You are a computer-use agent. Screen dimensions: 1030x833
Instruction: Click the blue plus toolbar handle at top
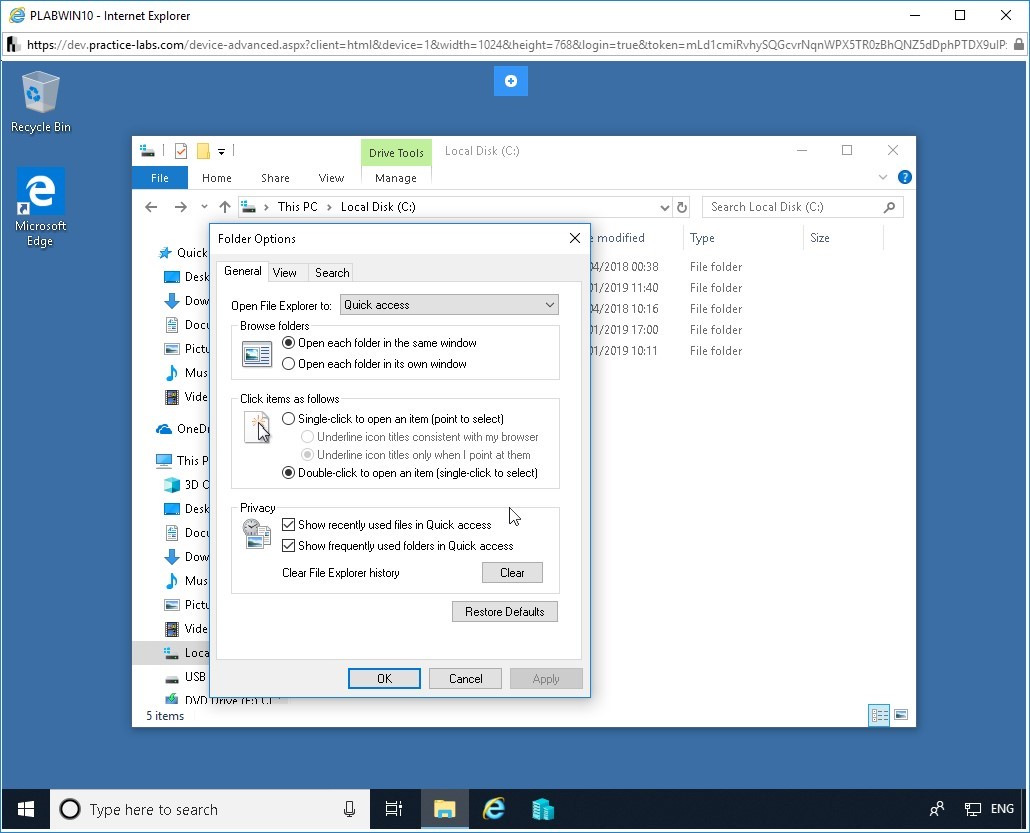pyautogui.click(x=510, y=81)
